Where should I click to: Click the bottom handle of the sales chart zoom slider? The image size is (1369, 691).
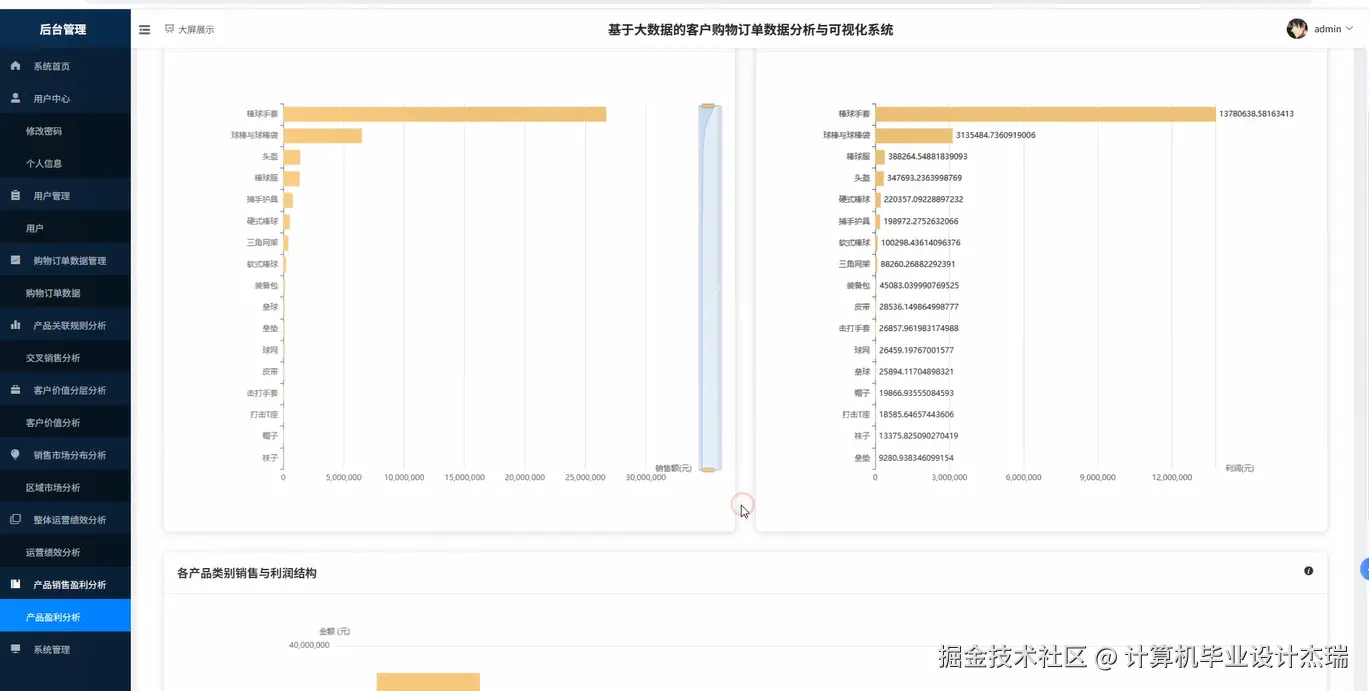pyautogui.click(x=708, y=468)
